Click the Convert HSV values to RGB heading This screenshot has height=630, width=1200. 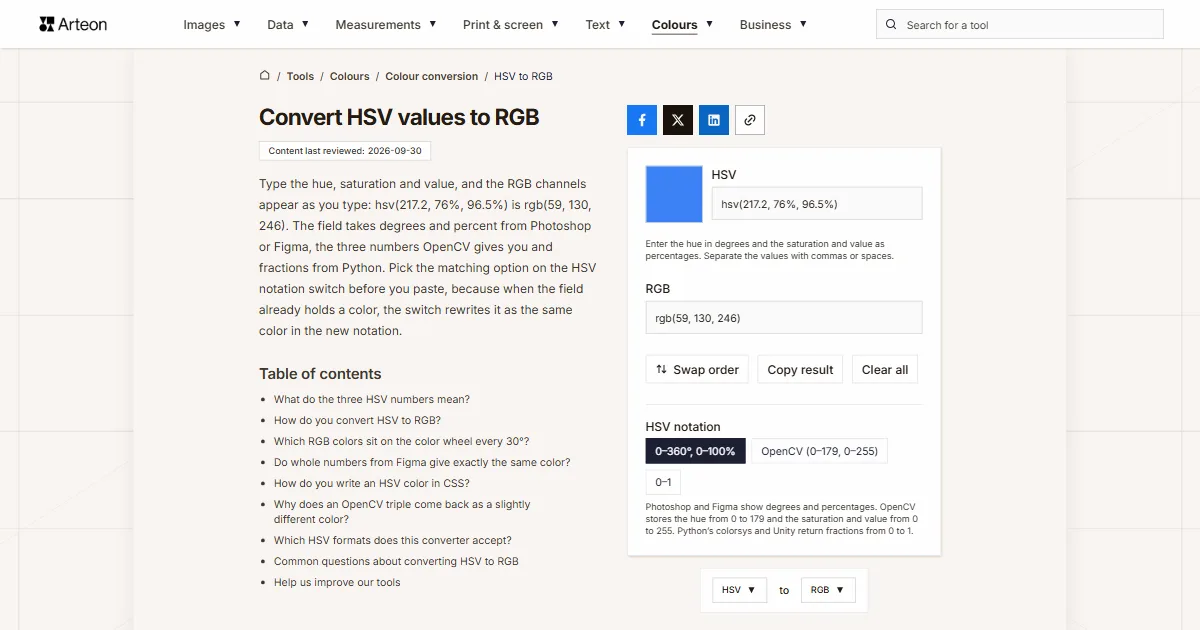[x=399, y=117]
